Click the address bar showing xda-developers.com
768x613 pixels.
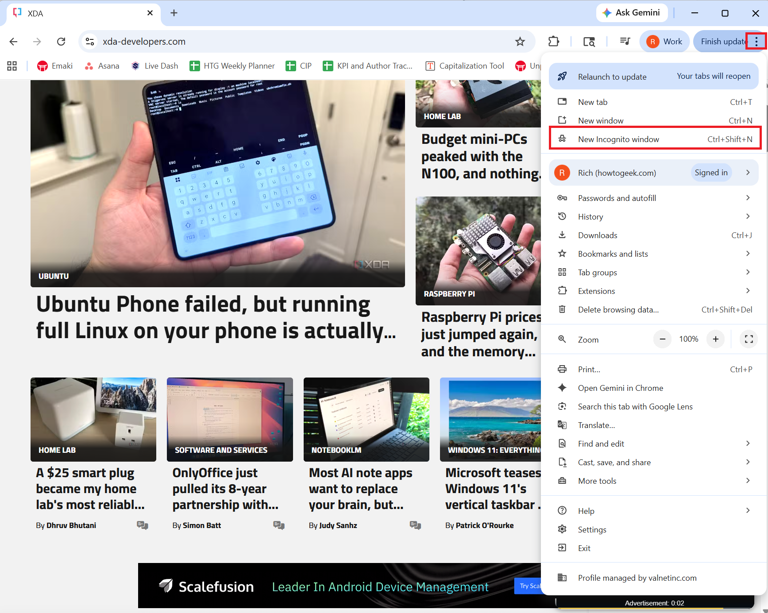(x=300, y=42)
